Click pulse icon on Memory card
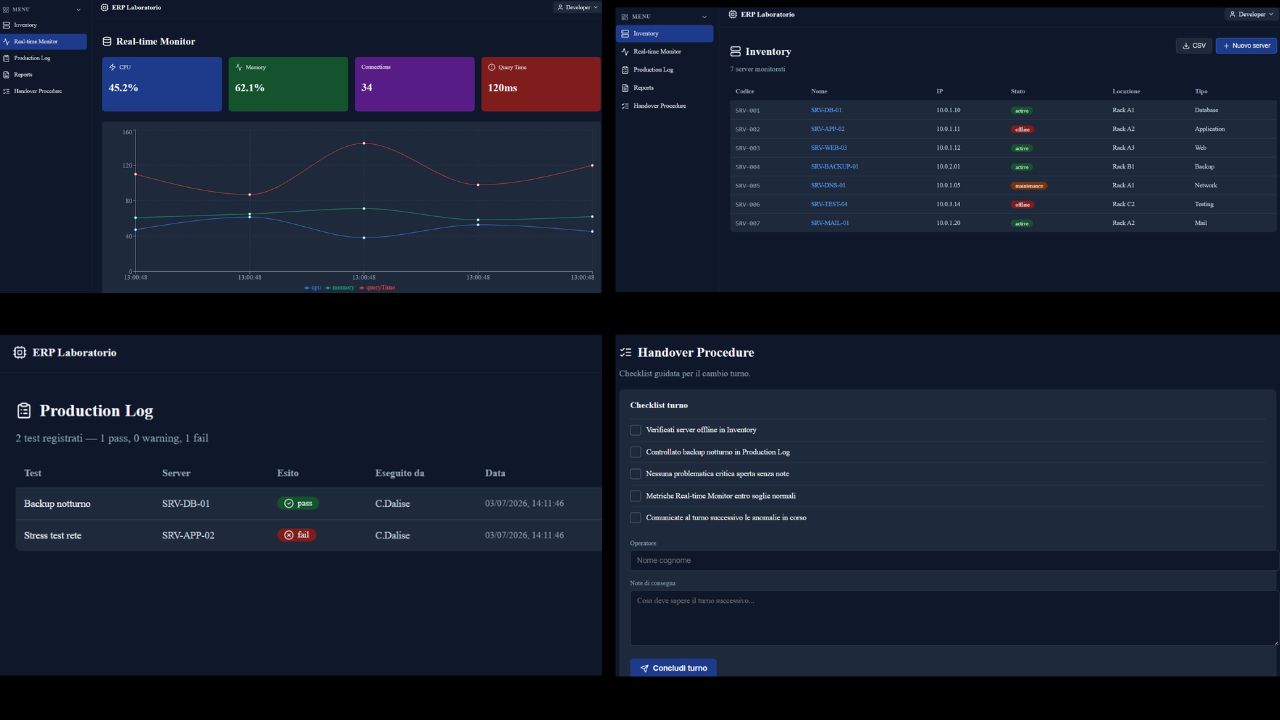 click(x=239, y=67)
